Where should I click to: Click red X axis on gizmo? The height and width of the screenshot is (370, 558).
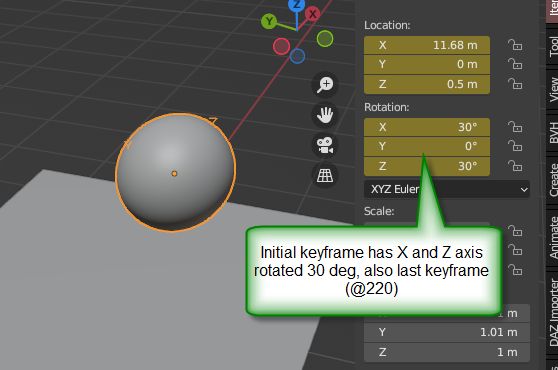[x=312, y=14]
